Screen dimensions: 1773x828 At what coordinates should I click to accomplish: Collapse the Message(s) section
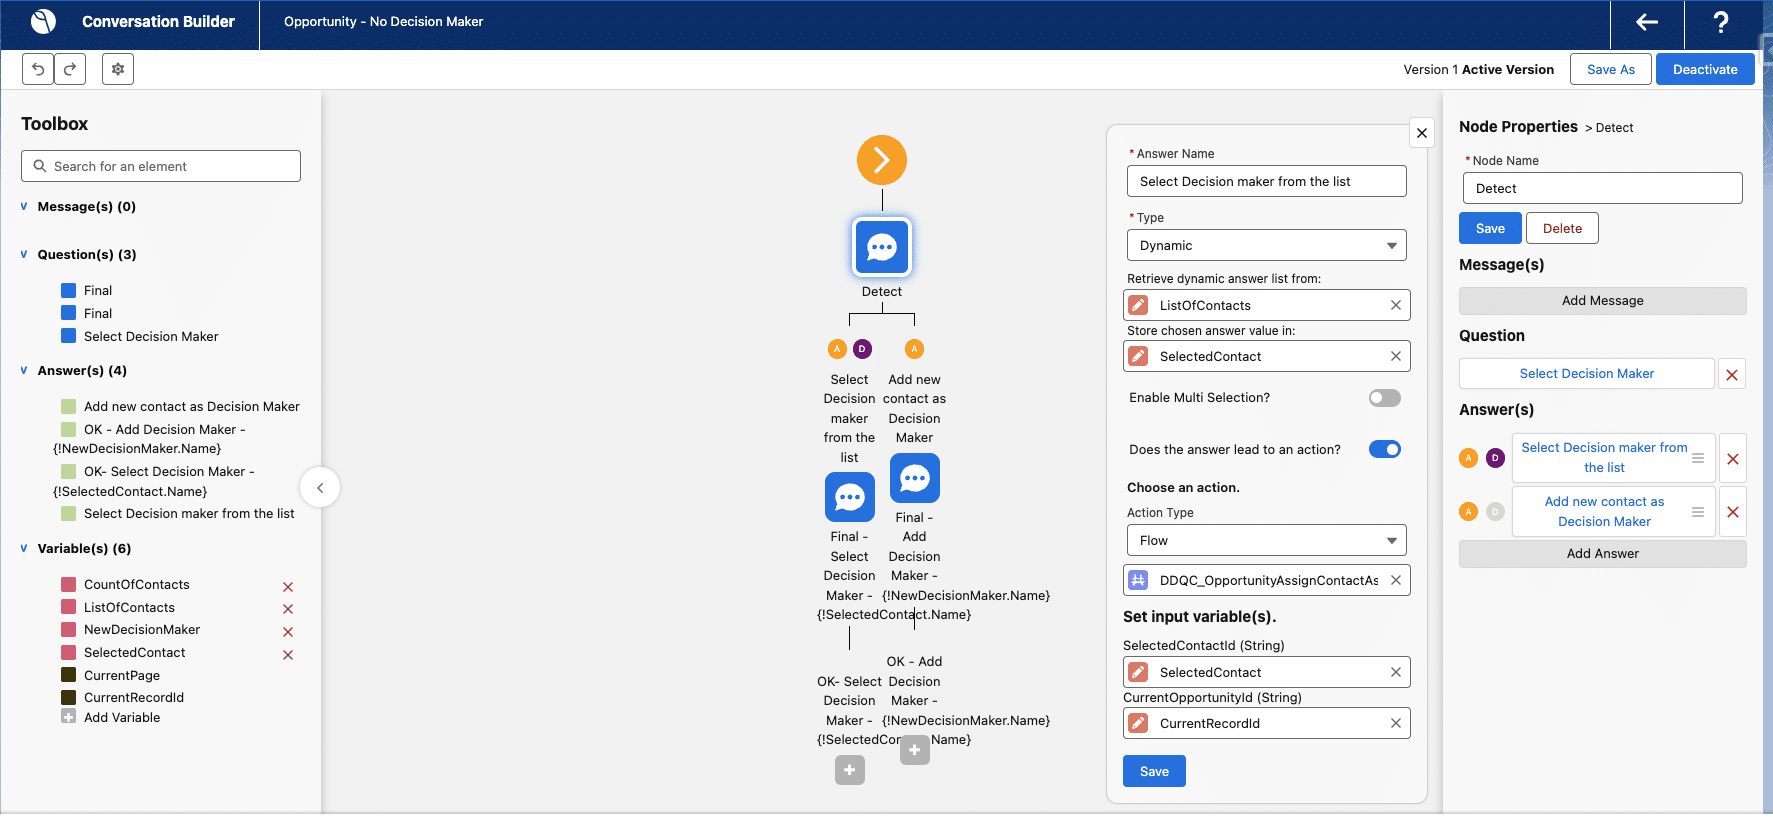pyautogui.click(x=24, y=207)
